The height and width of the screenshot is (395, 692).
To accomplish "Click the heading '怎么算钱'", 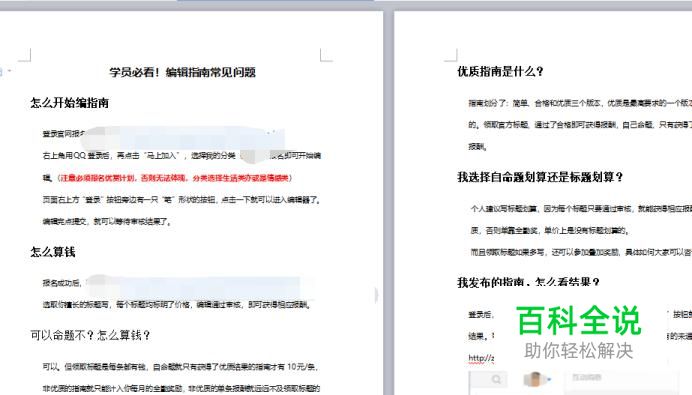I will click(x=53, y=252).
